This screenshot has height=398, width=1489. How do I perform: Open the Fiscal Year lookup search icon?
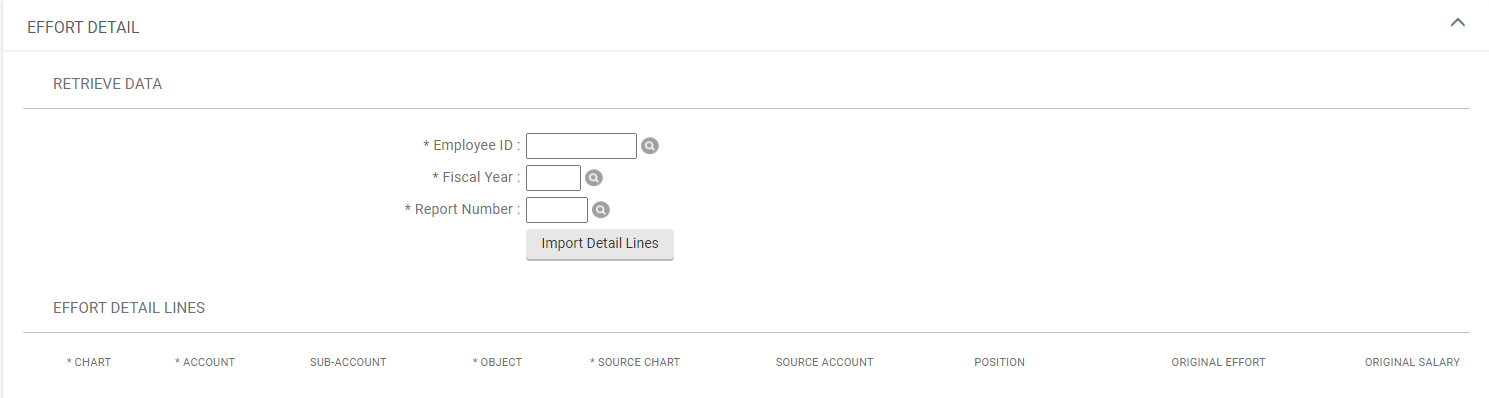click(594, 178)
